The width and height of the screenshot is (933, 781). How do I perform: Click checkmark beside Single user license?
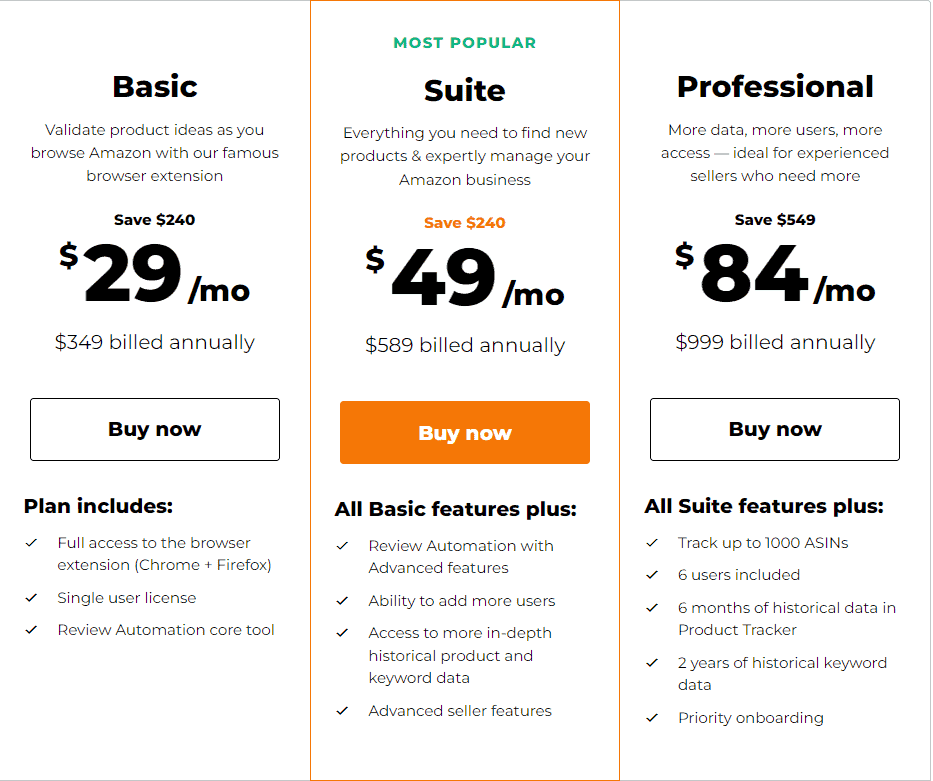click(x=32, y=598)
